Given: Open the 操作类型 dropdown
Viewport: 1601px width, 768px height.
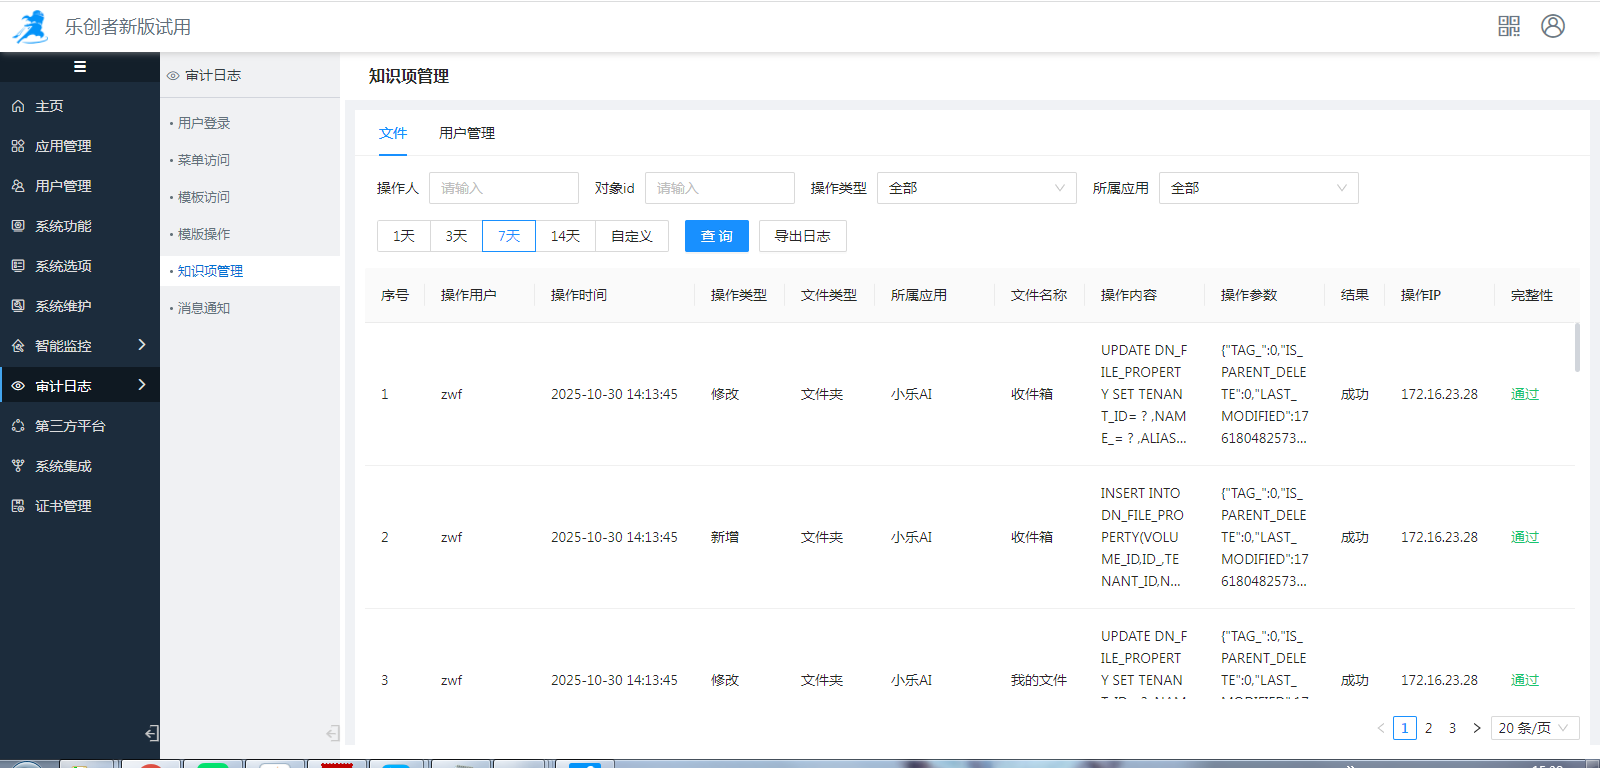Looking at the screenshot, I should [x=976, y=188].
